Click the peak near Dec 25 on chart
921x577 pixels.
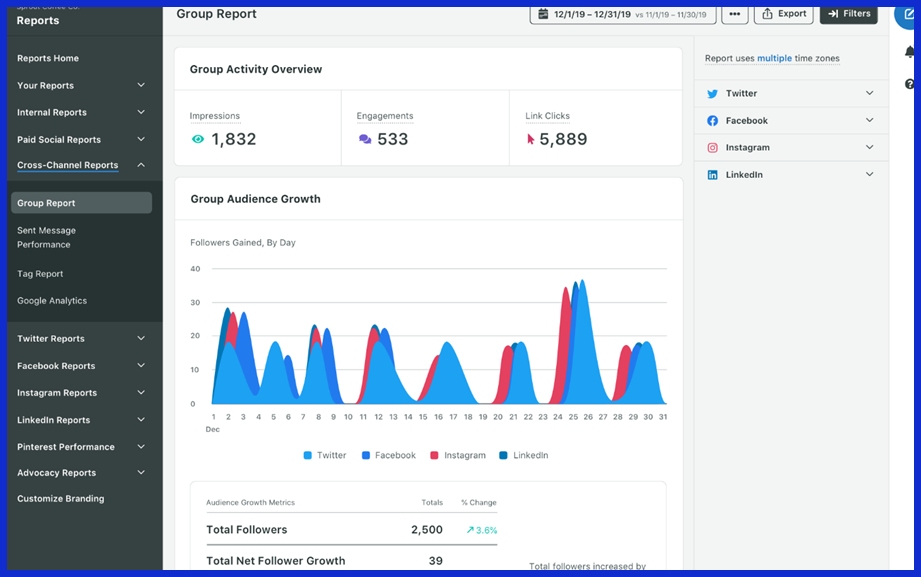coord(581,282)
